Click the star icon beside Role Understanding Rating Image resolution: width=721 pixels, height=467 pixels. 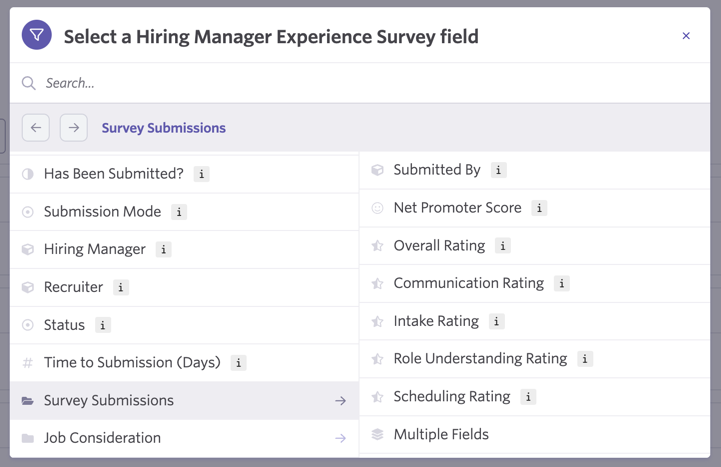pos(377,359)
